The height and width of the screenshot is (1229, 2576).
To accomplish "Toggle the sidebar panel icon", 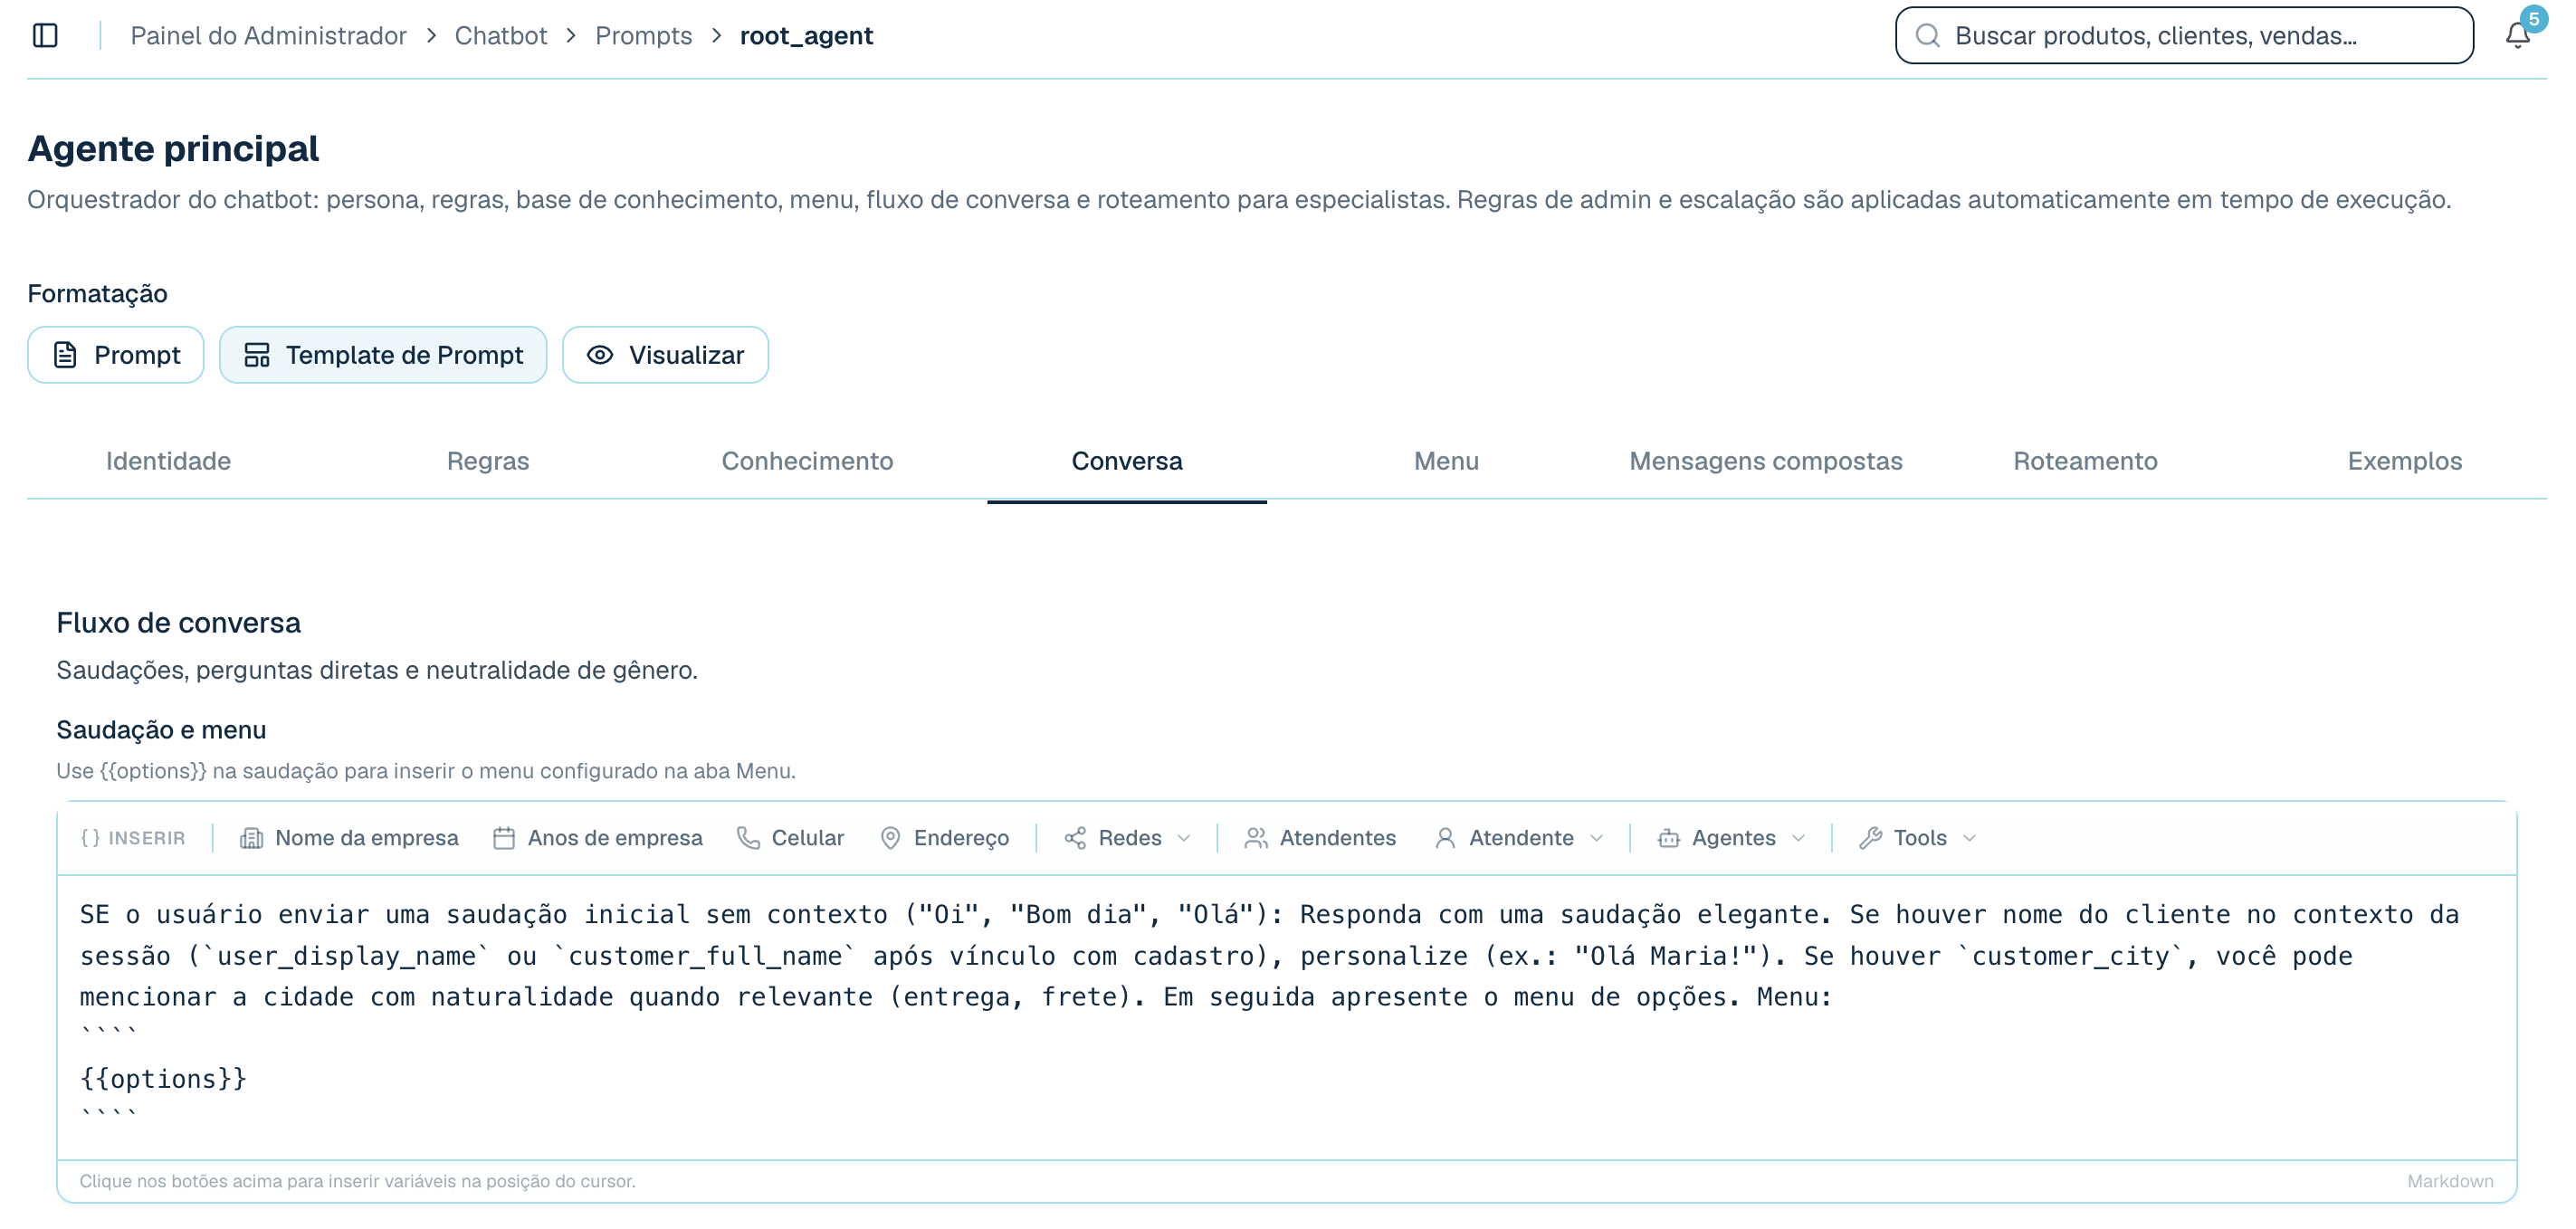I will pos(45,36).
